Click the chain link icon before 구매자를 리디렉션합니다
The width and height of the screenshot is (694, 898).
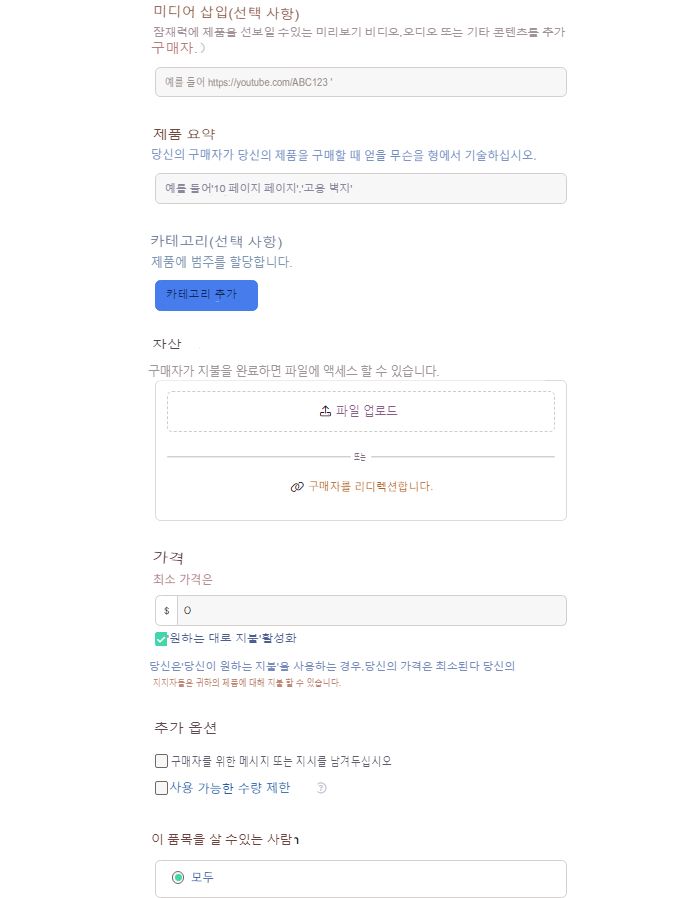click(296, 487)
